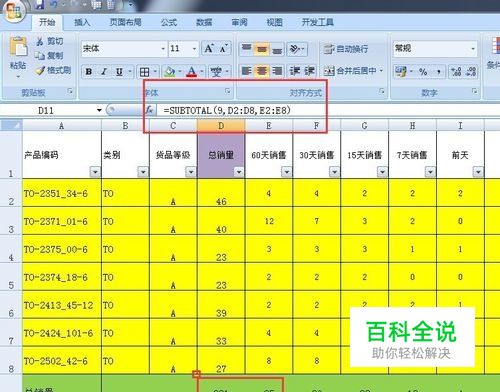Open the 30天销售 filter dropdown

coord(334,172)
